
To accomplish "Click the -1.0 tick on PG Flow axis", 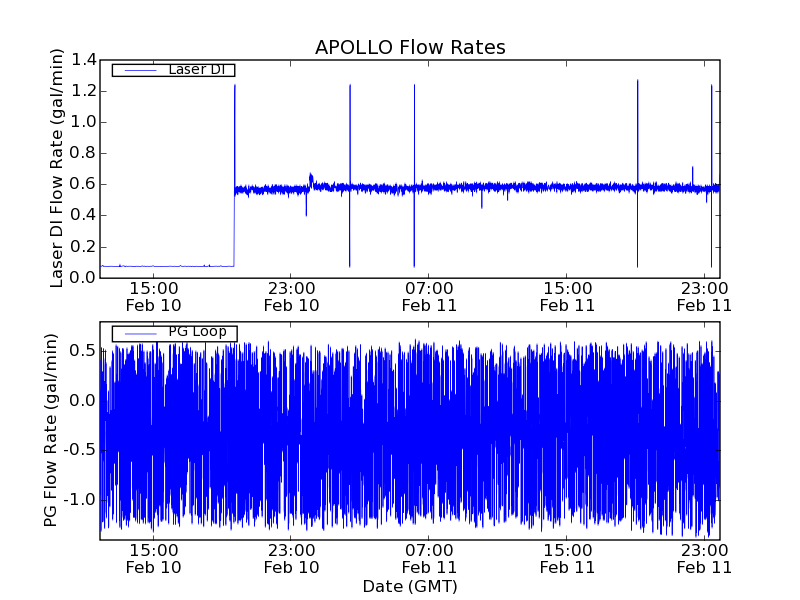I will (80, 499).
